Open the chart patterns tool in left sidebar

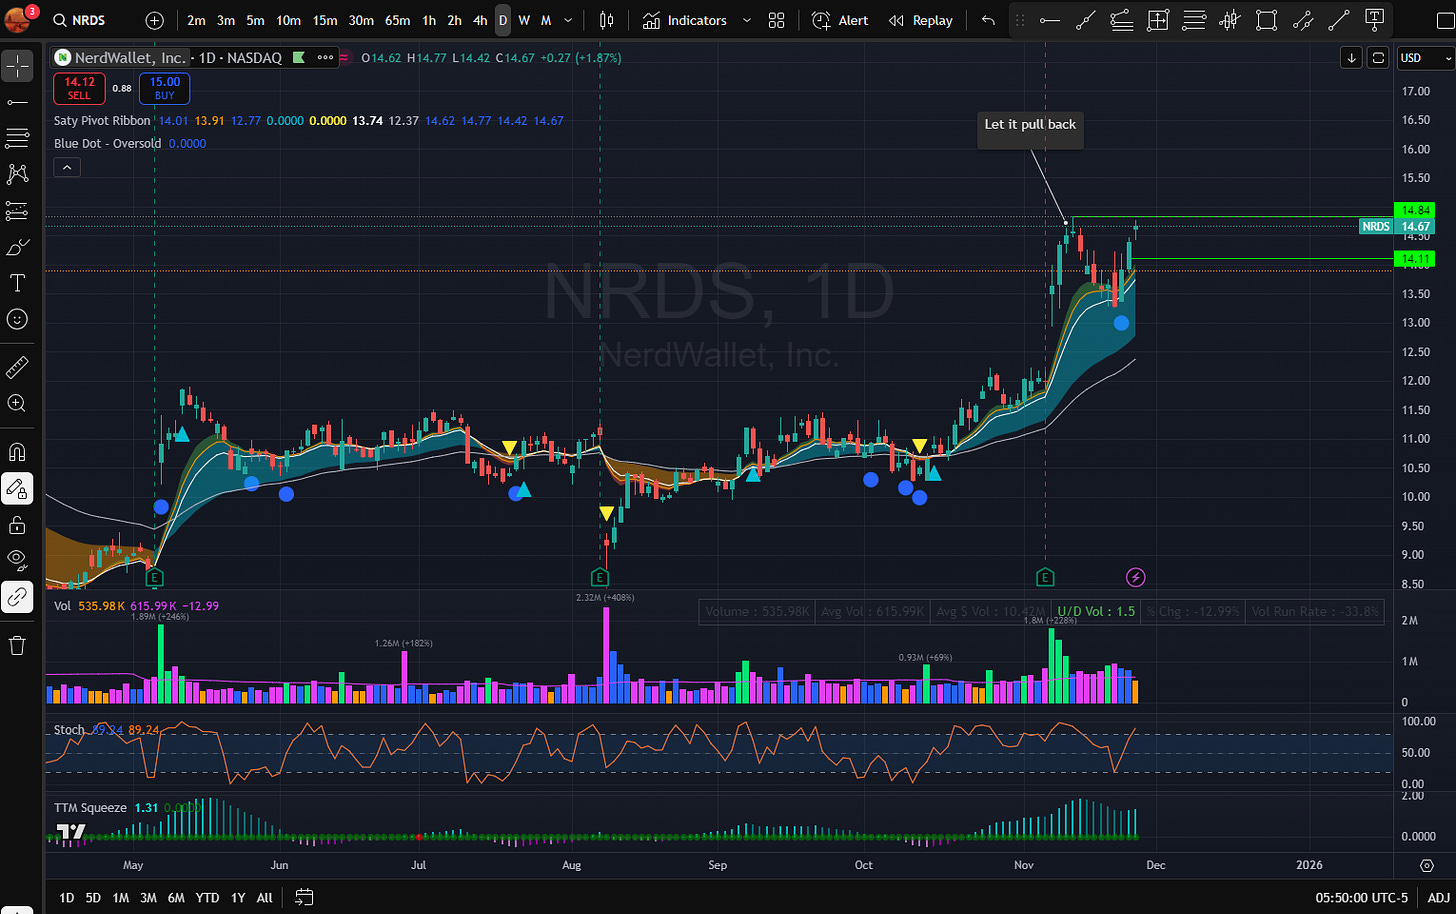(17, 174)
